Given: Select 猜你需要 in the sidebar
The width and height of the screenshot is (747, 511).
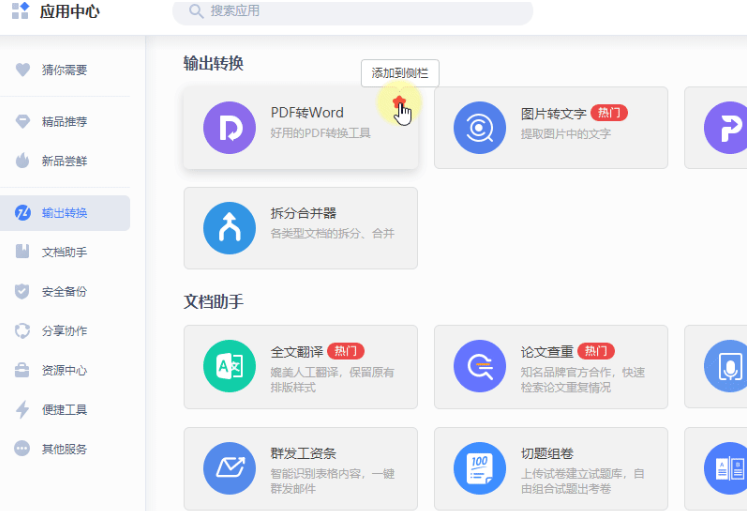Looking at the screenshot, I should 65,70.
